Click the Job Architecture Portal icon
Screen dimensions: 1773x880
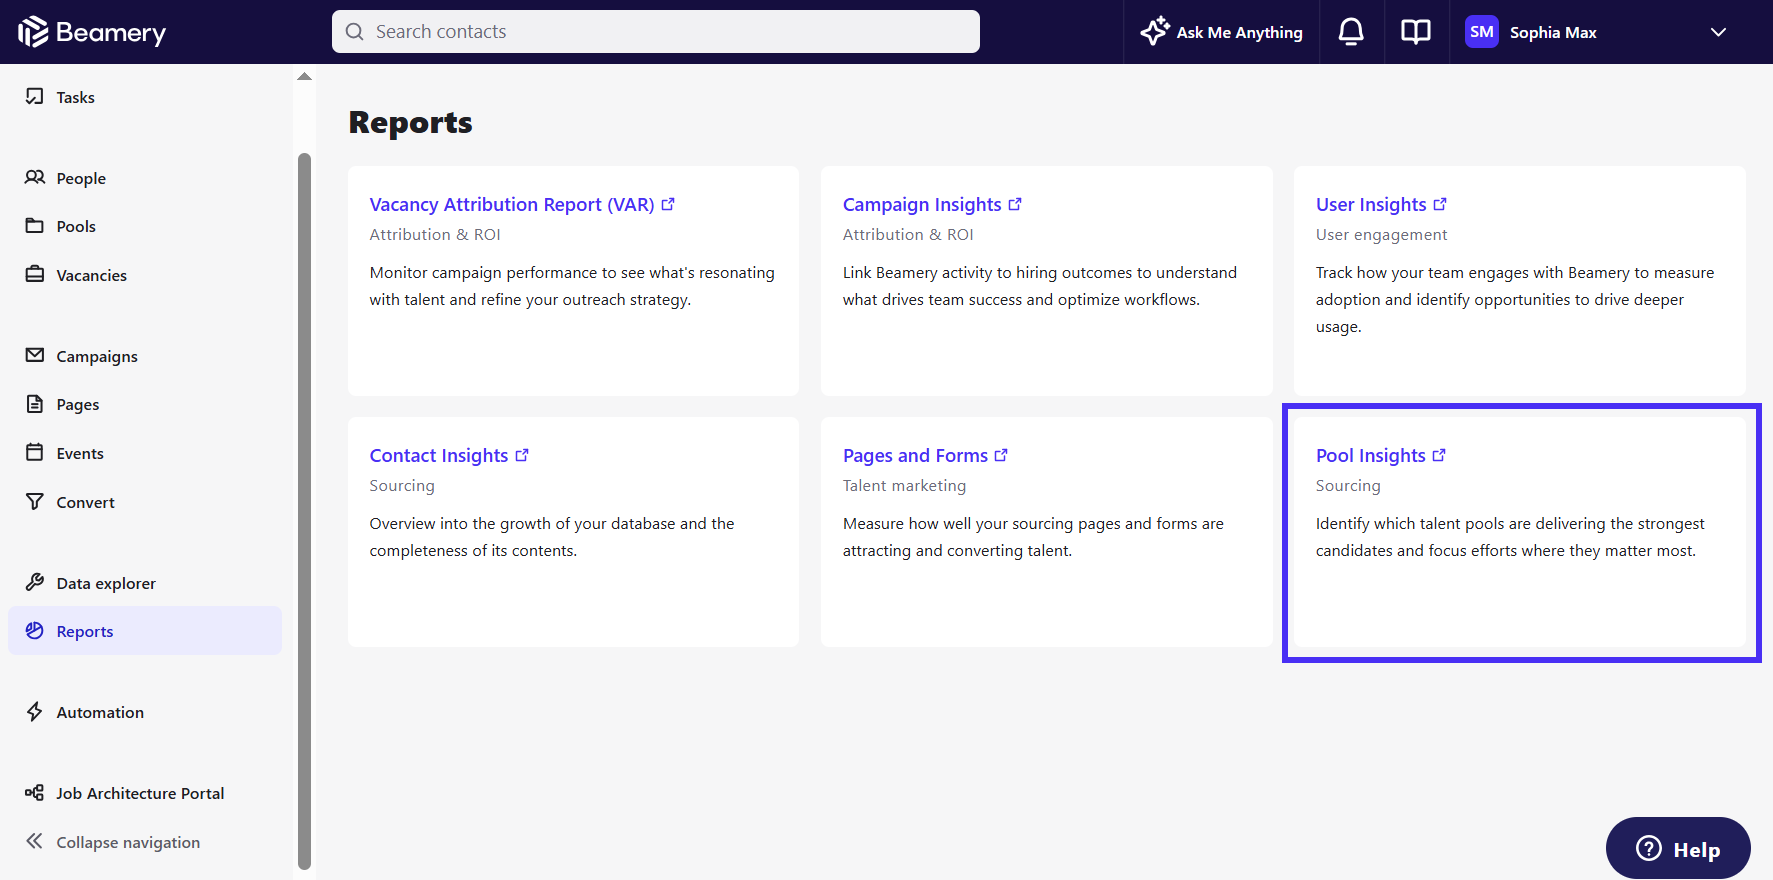35,792
